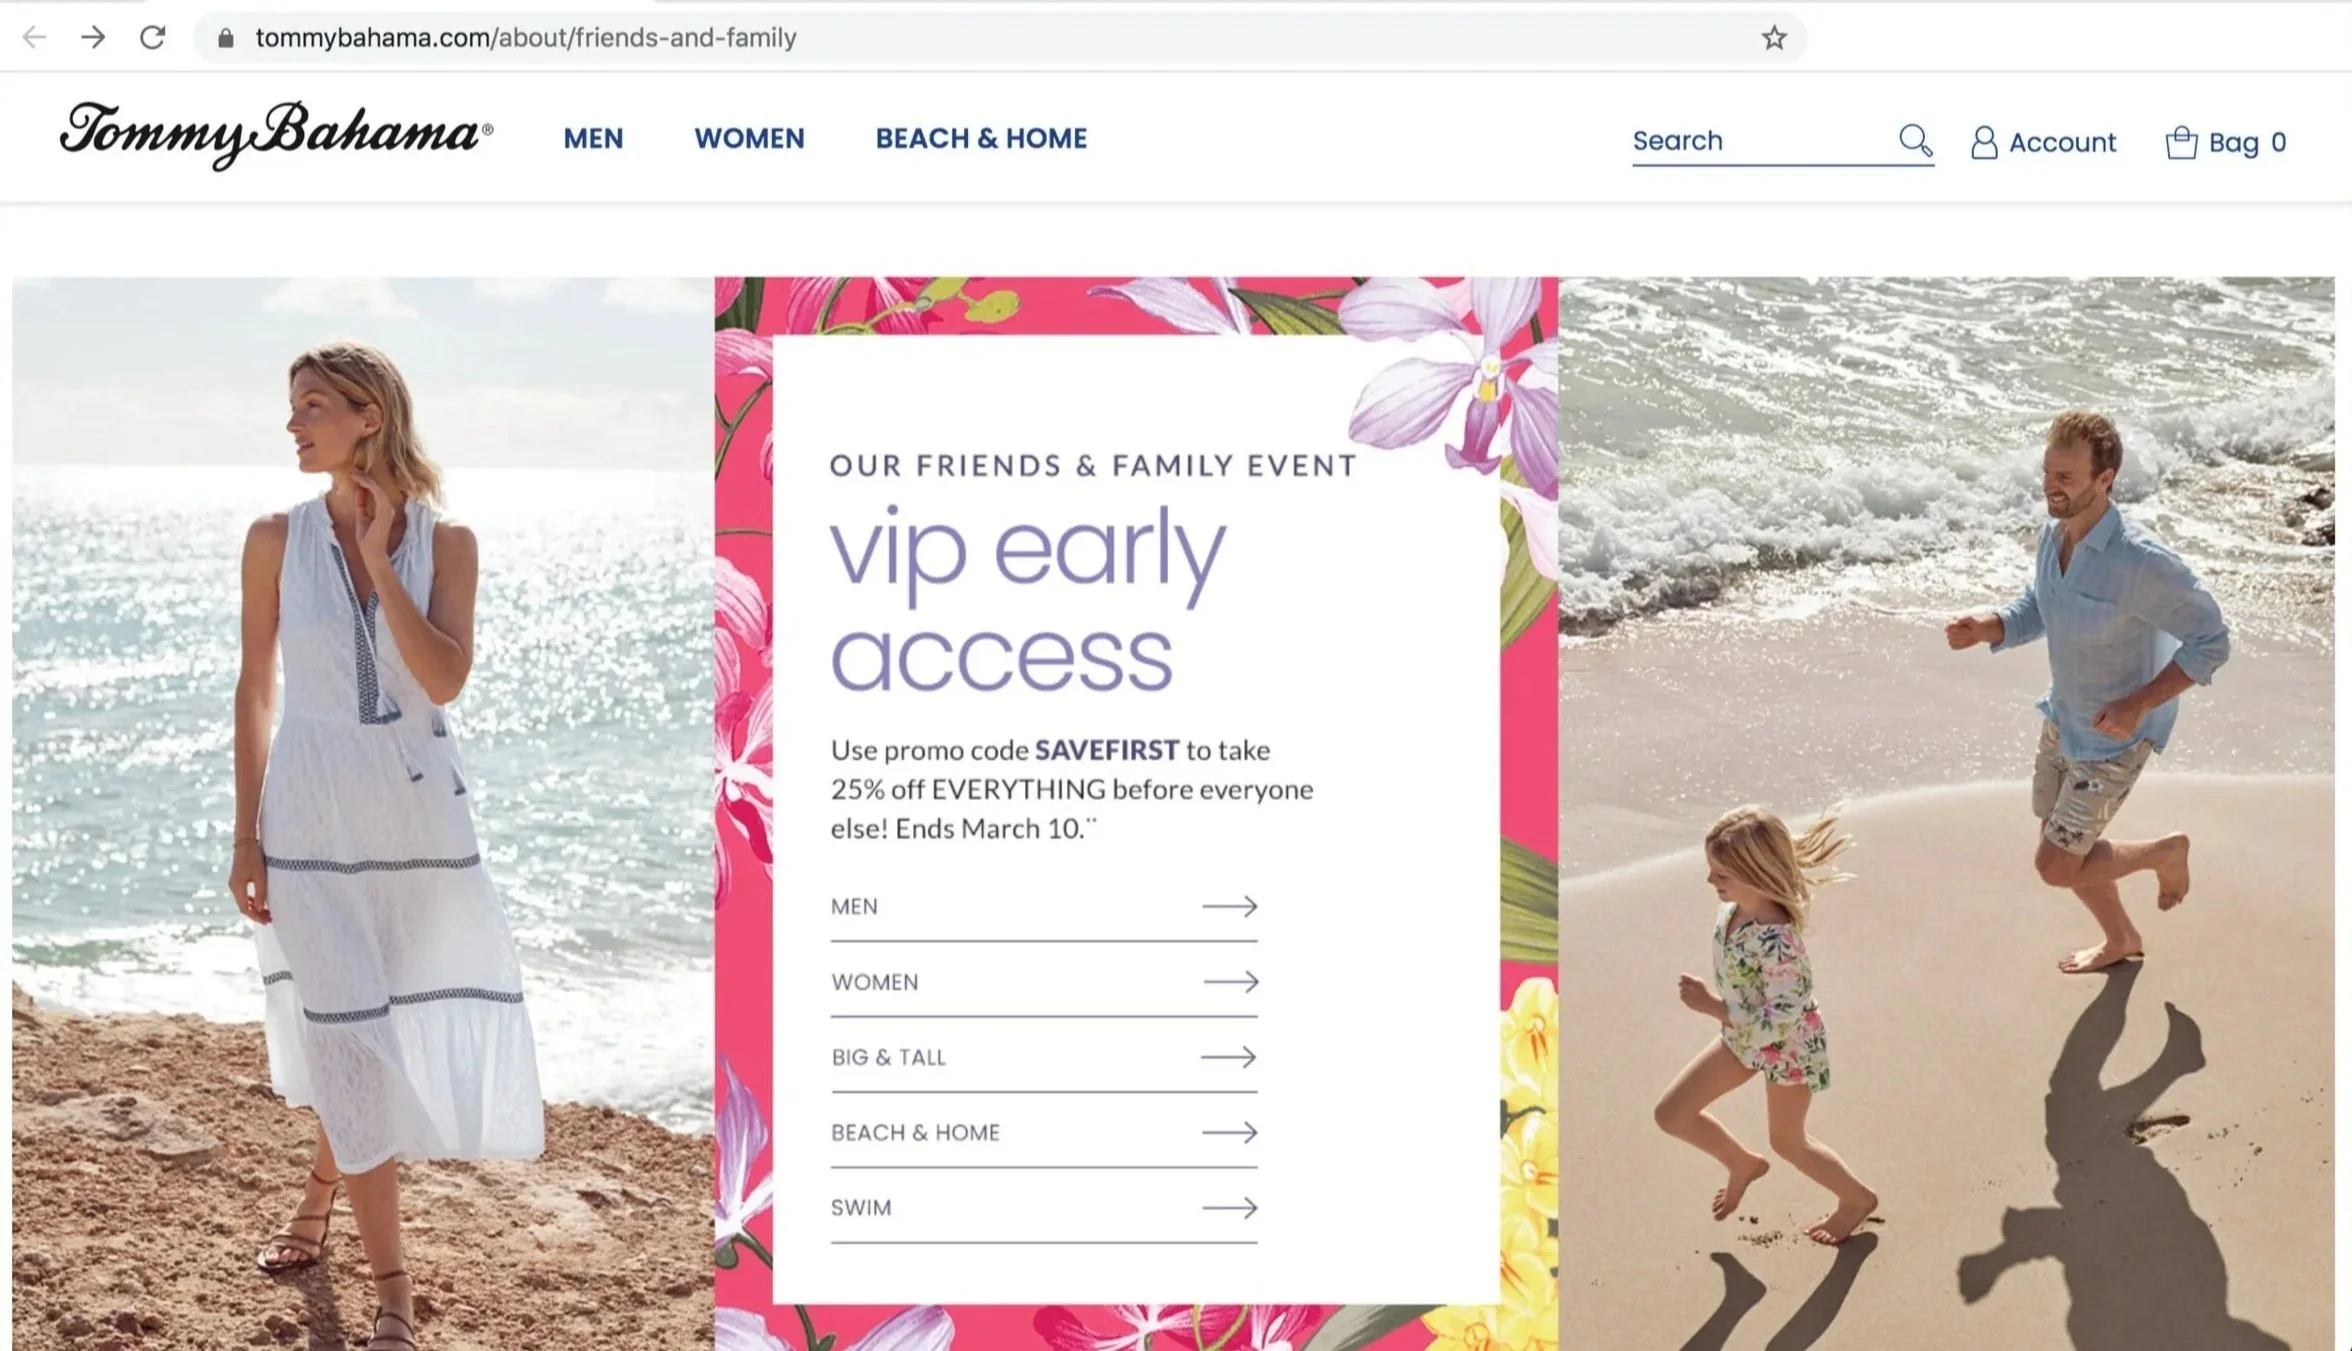Follow the MEN arrow link in promo card
Image resolution: width=2352 pixels, height=1351 pixels.
[1043, 907]
